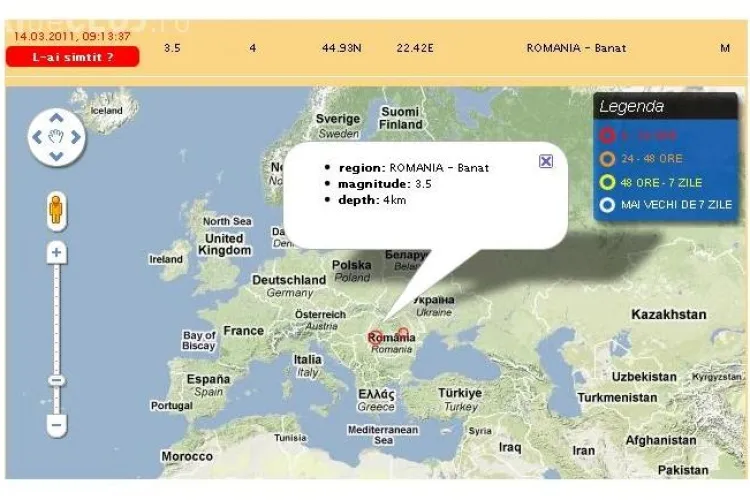750x500 pixels.
Task: Click the zoom slider handle
Action: [x=56, y=381]
